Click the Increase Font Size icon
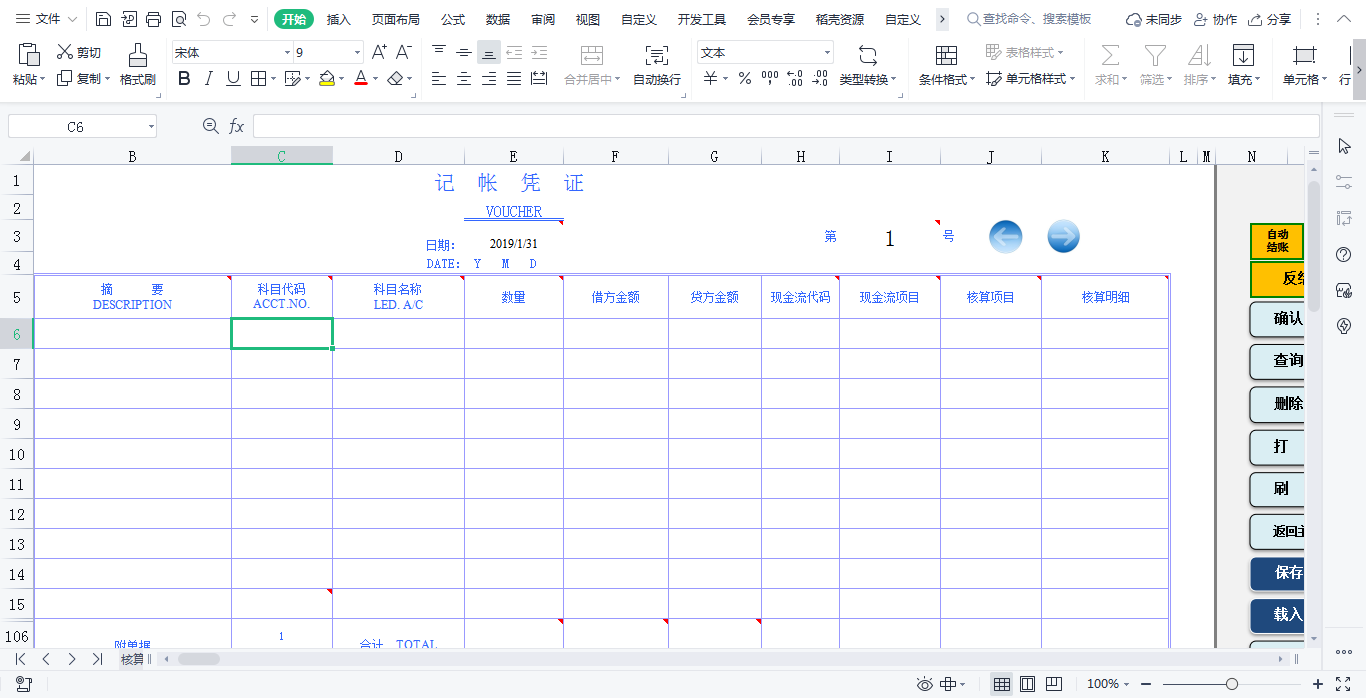The width and height of the screenshot is (1366, 698). [379, 53]
